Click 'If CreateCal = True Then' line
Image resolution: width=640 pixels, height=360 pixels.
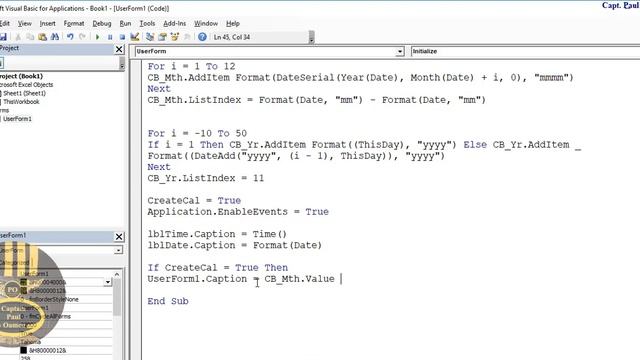point(218,268)
